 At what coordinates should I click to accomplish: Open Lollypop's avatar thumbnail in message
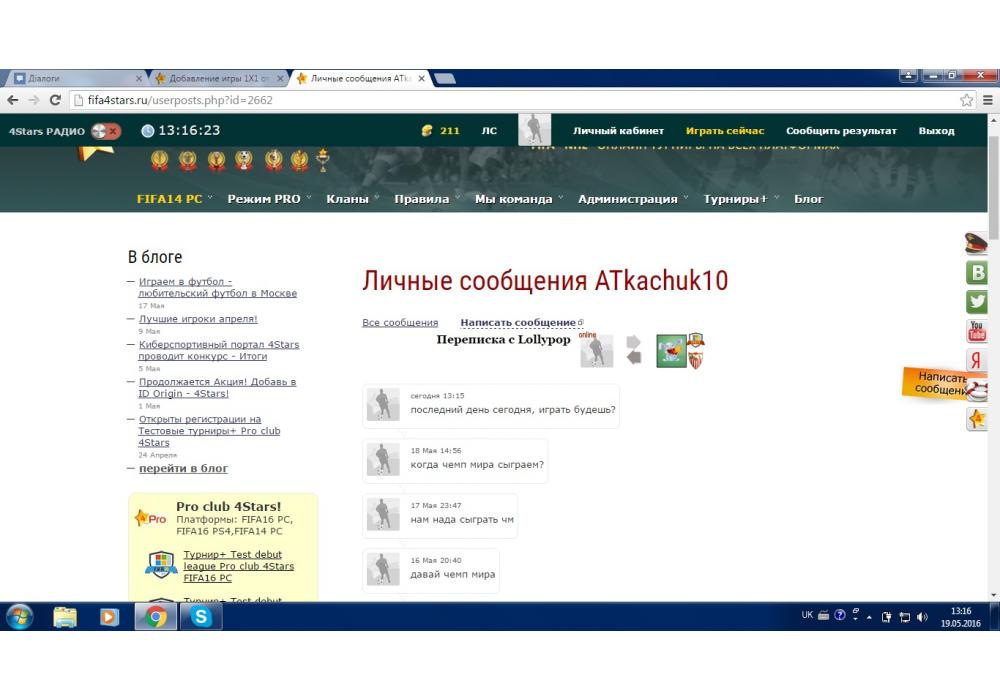(383, 405)
